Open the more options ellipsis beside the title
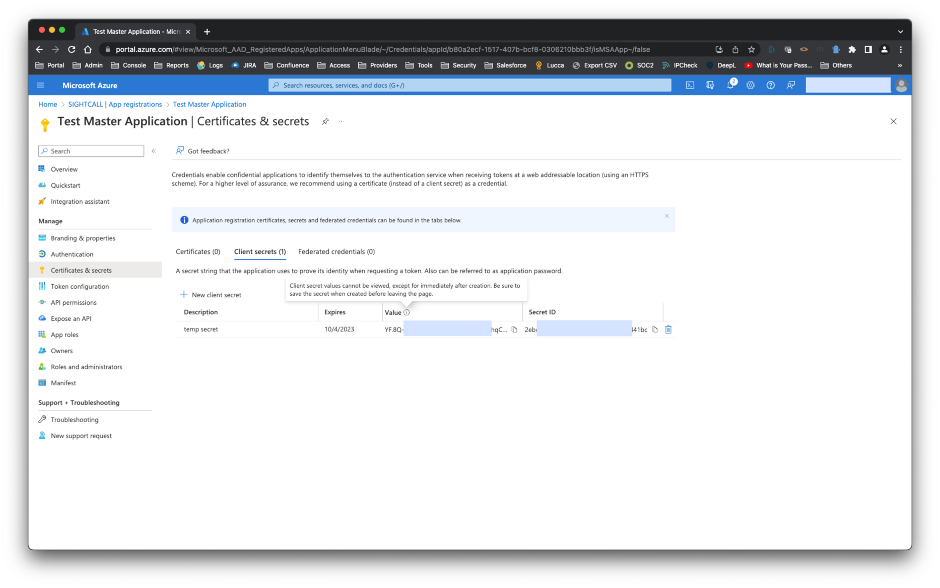940x588 pixels. coord(341,121)
